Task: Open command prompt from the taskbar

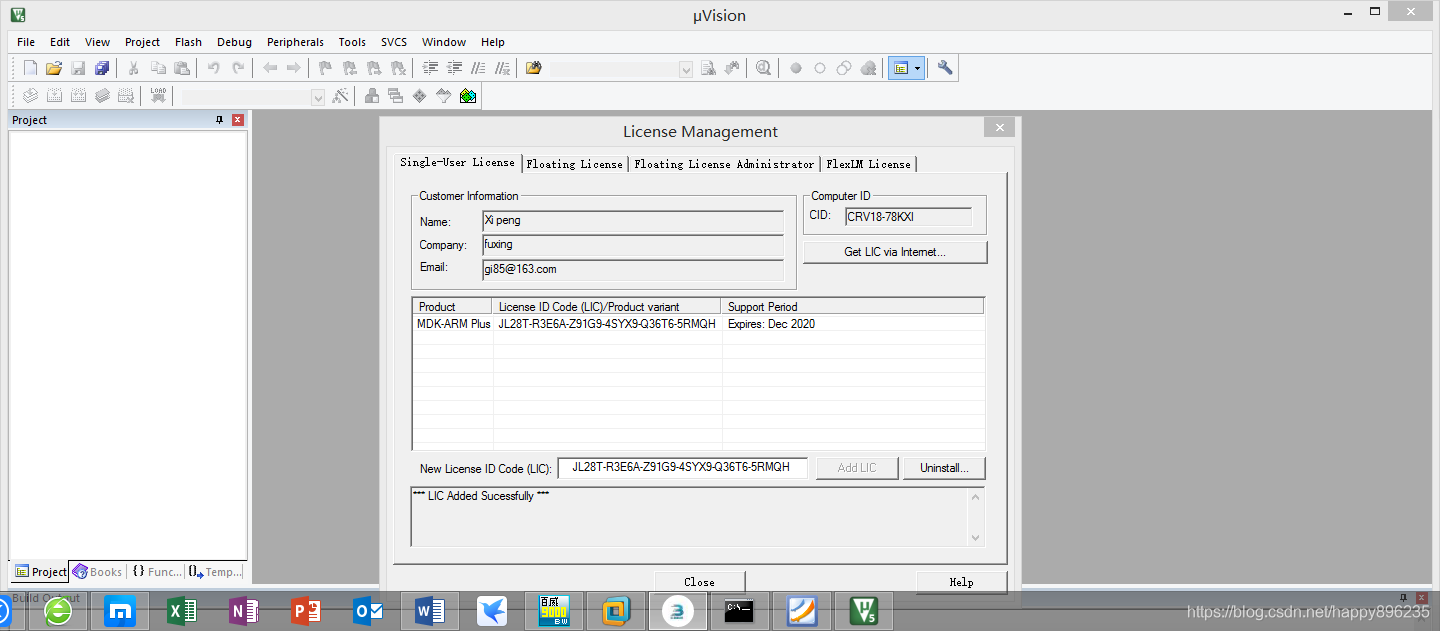Action: [739, 610]
